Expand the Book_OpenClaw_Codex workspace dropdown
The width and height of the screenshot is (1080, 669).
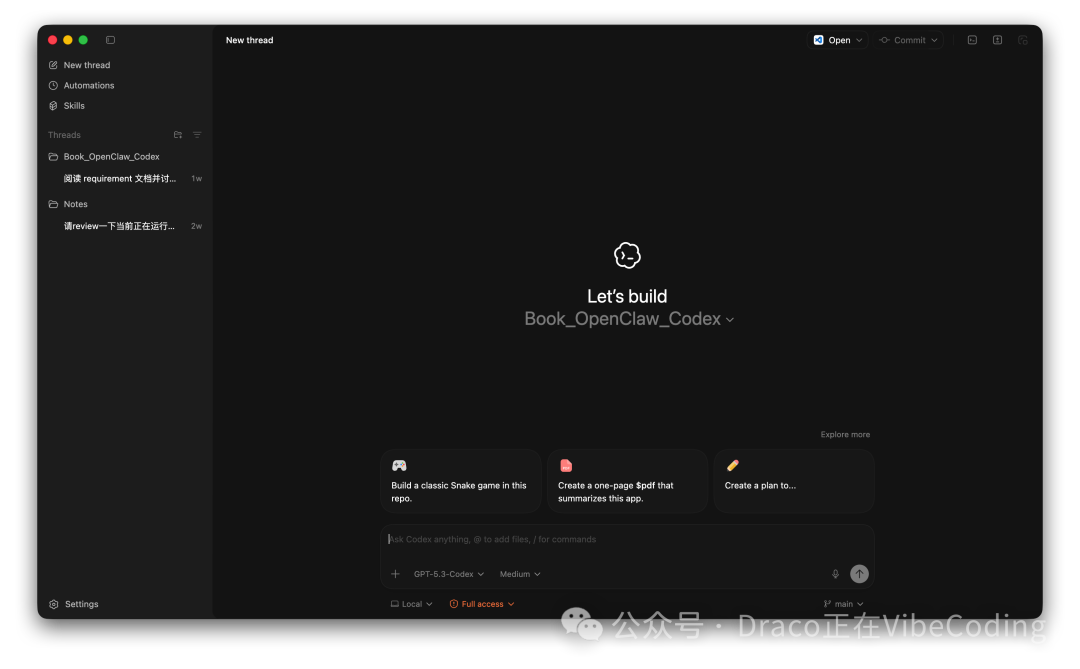628,319
